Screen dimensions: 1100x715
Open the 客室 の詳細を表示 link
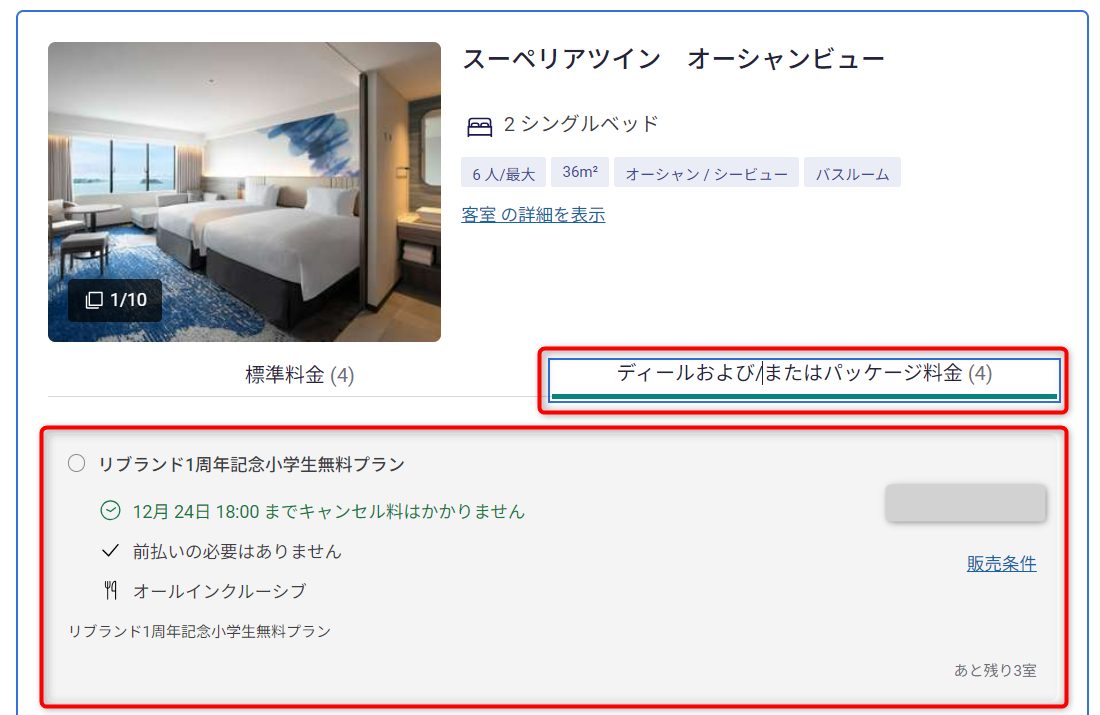click(533, 215)
